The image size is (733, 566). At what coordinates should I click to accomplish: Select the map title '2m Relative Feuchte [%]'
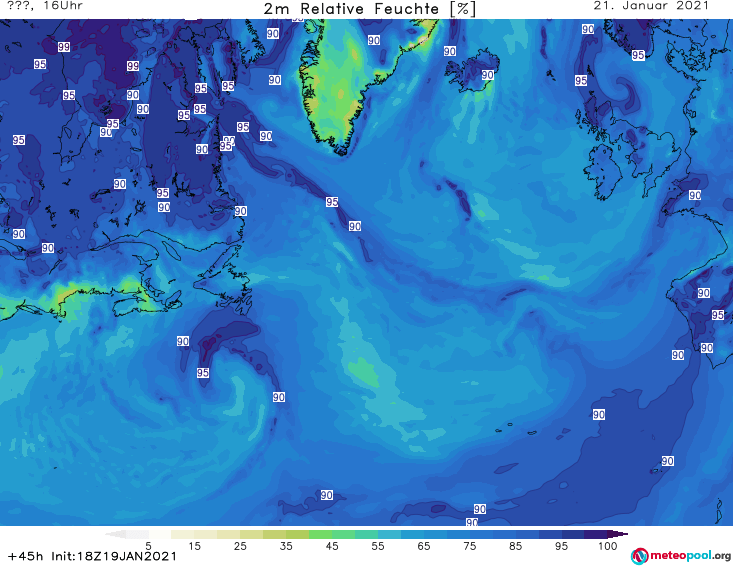(370, 9)
